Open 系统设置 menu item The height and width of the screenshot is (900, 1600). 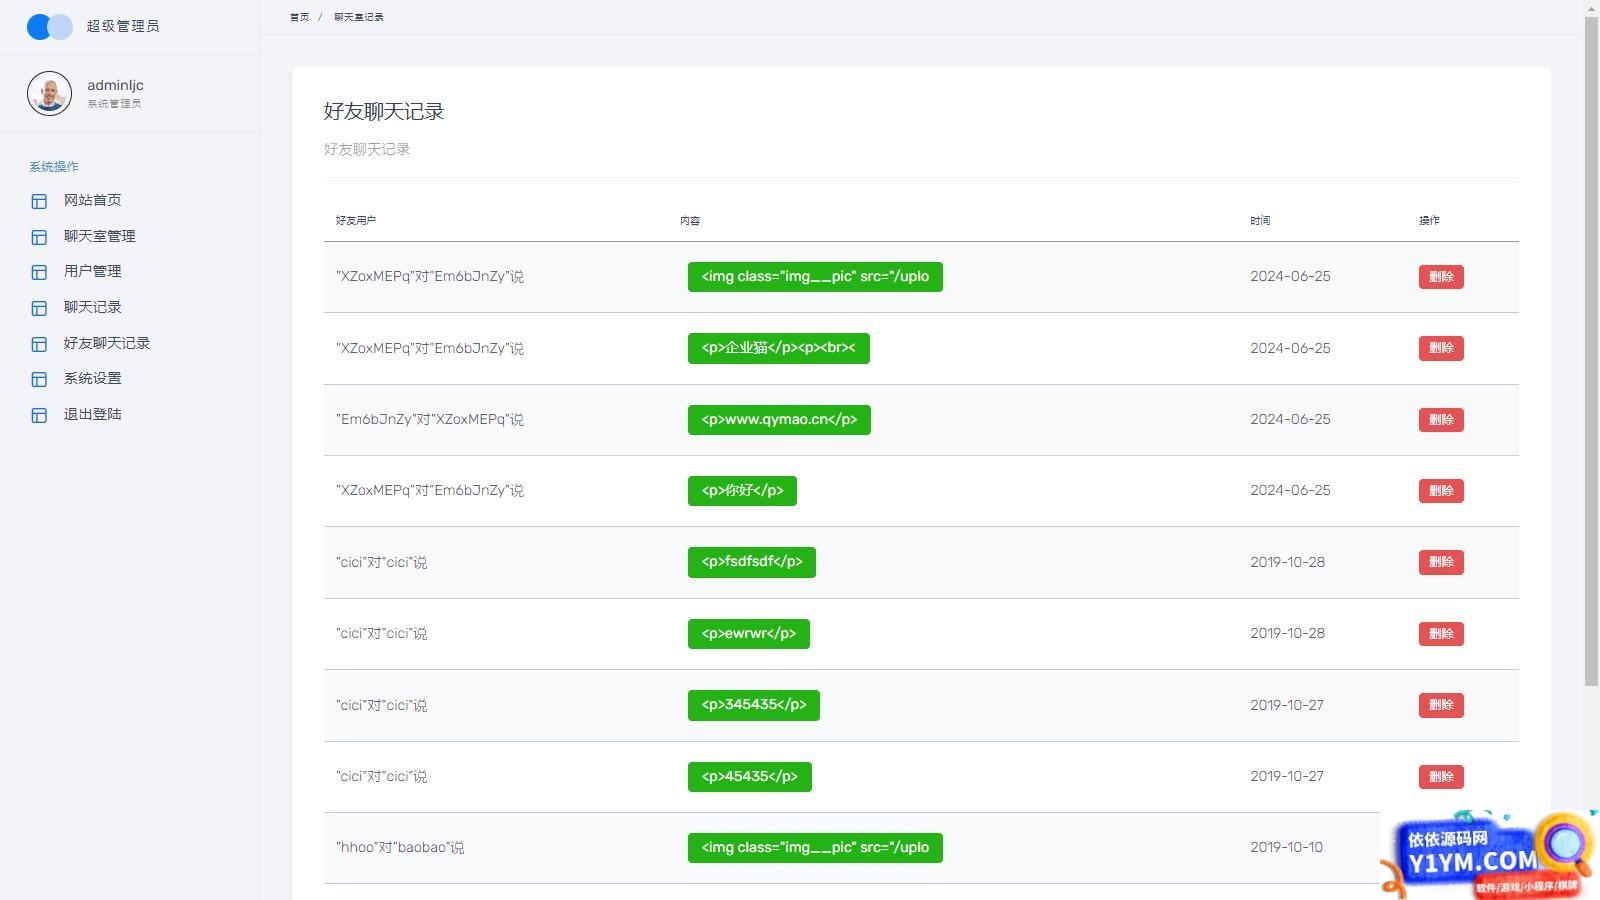pyautogui.click(x=93, y=378)
